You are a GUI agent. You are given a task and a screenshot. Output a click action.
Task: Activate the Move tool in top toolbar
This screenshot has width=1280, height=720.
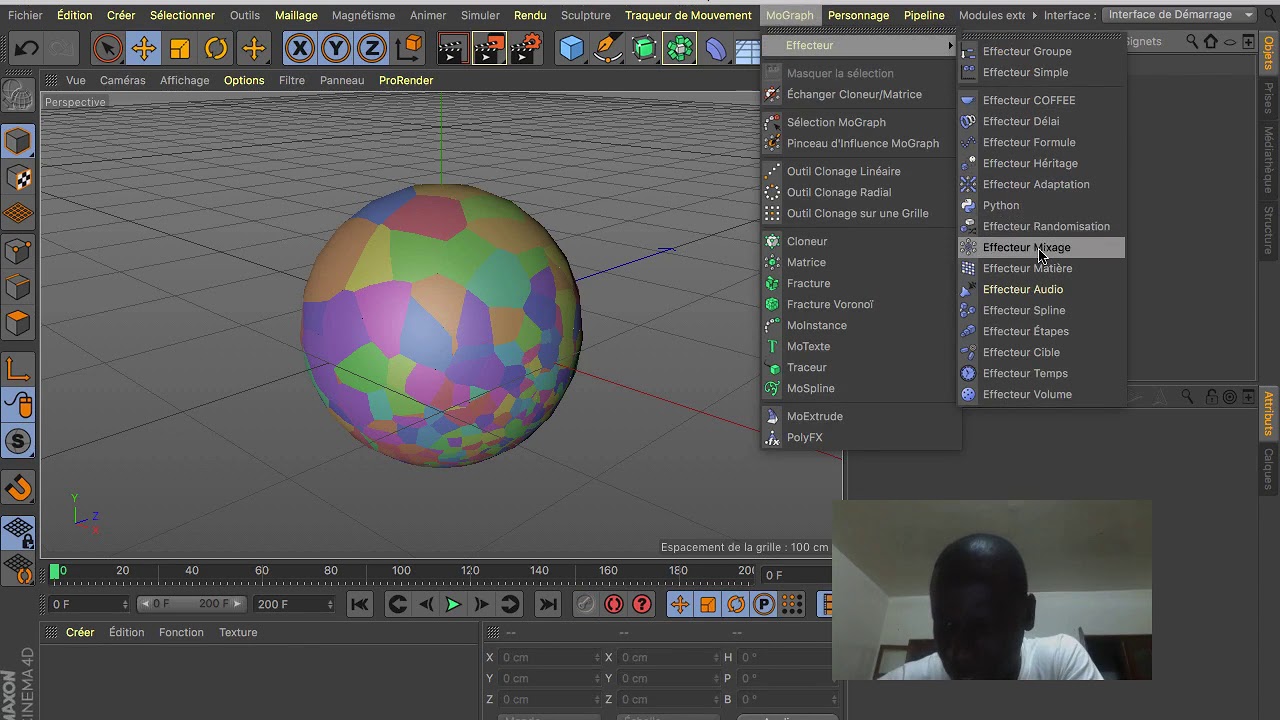click(143, 48)
